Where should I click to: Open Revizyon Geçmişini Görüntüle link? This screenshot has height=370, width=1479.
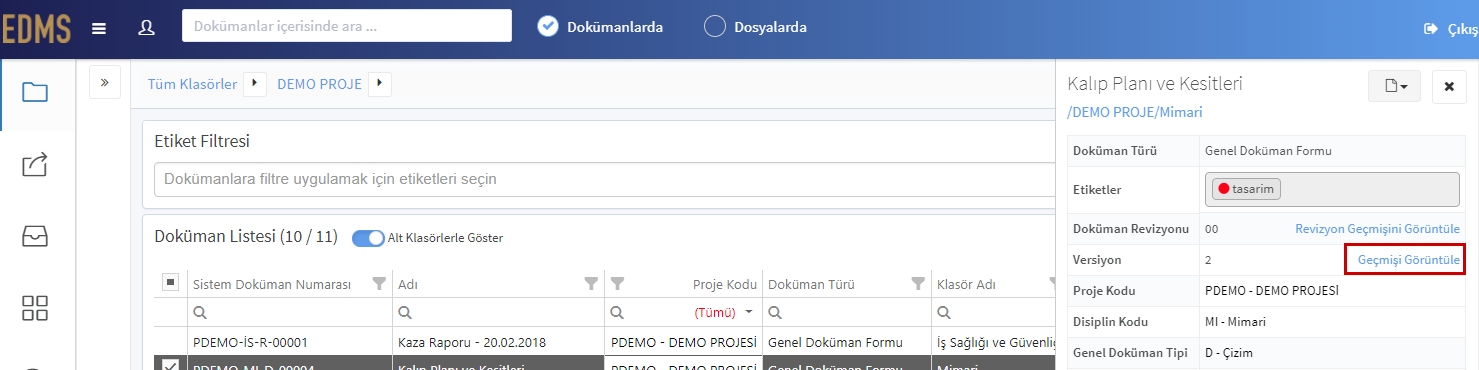pos(1378,229)
